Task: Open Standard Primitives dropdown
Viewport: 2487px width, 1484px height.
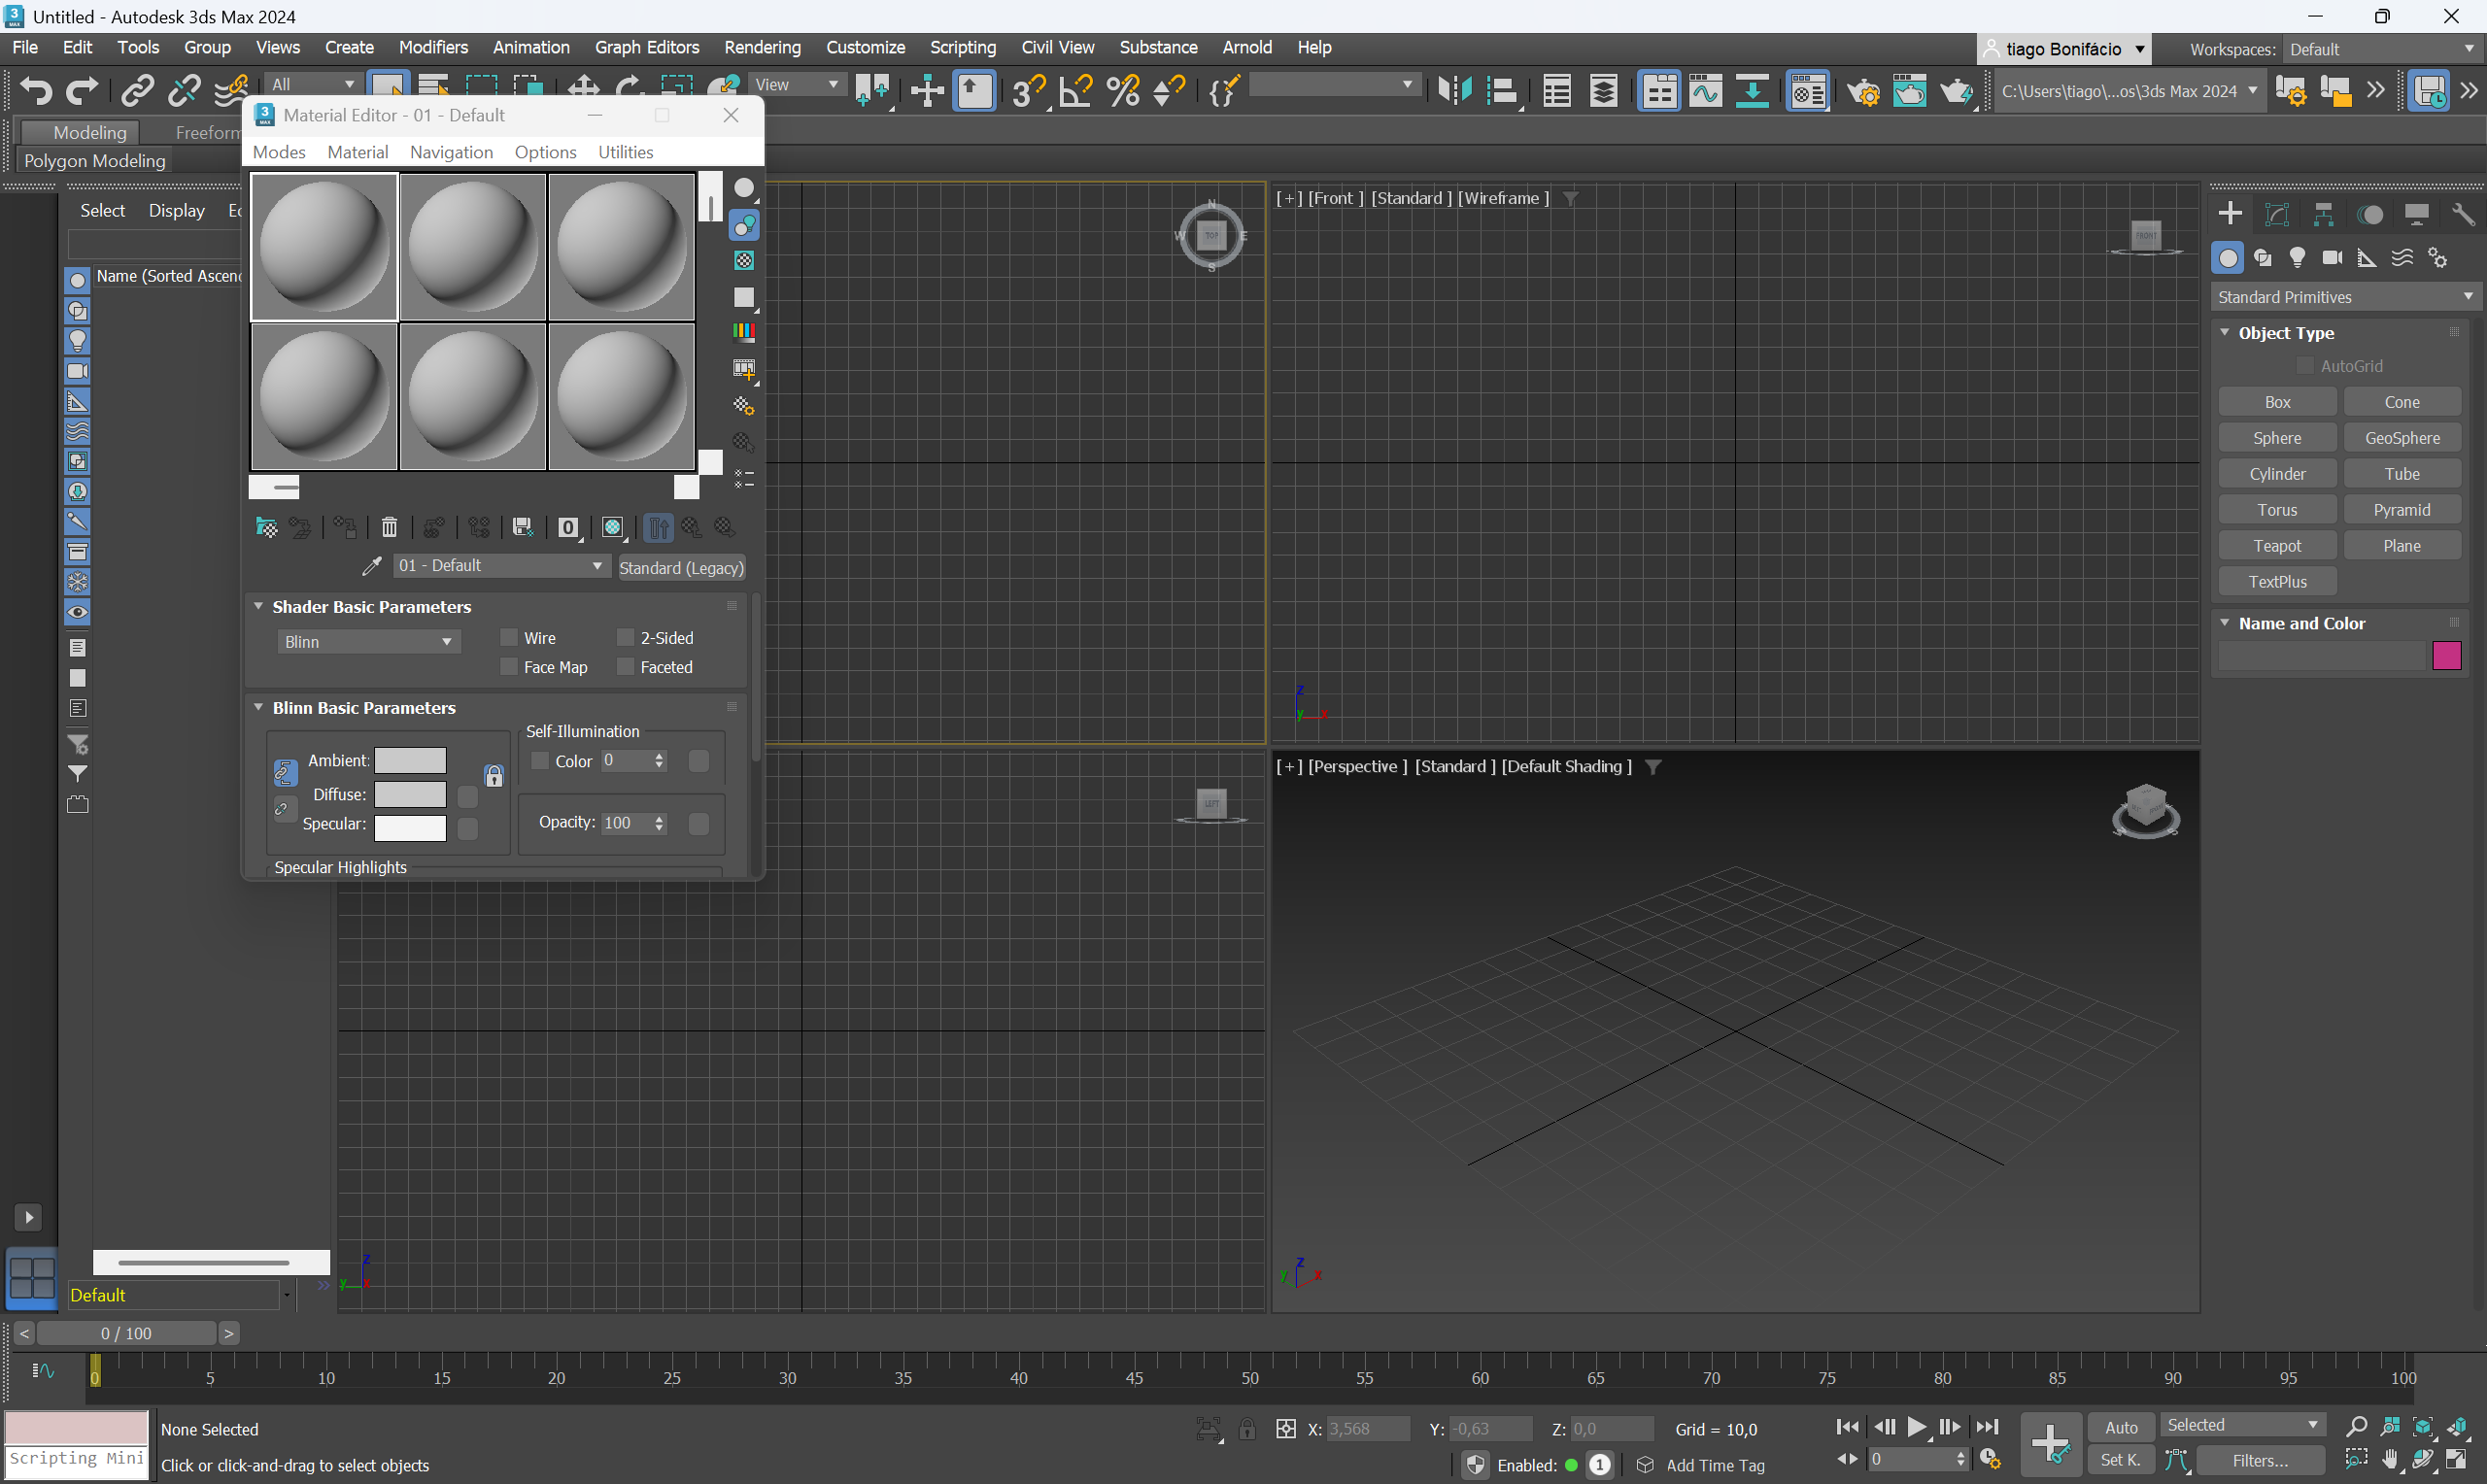Action: 2345,297
